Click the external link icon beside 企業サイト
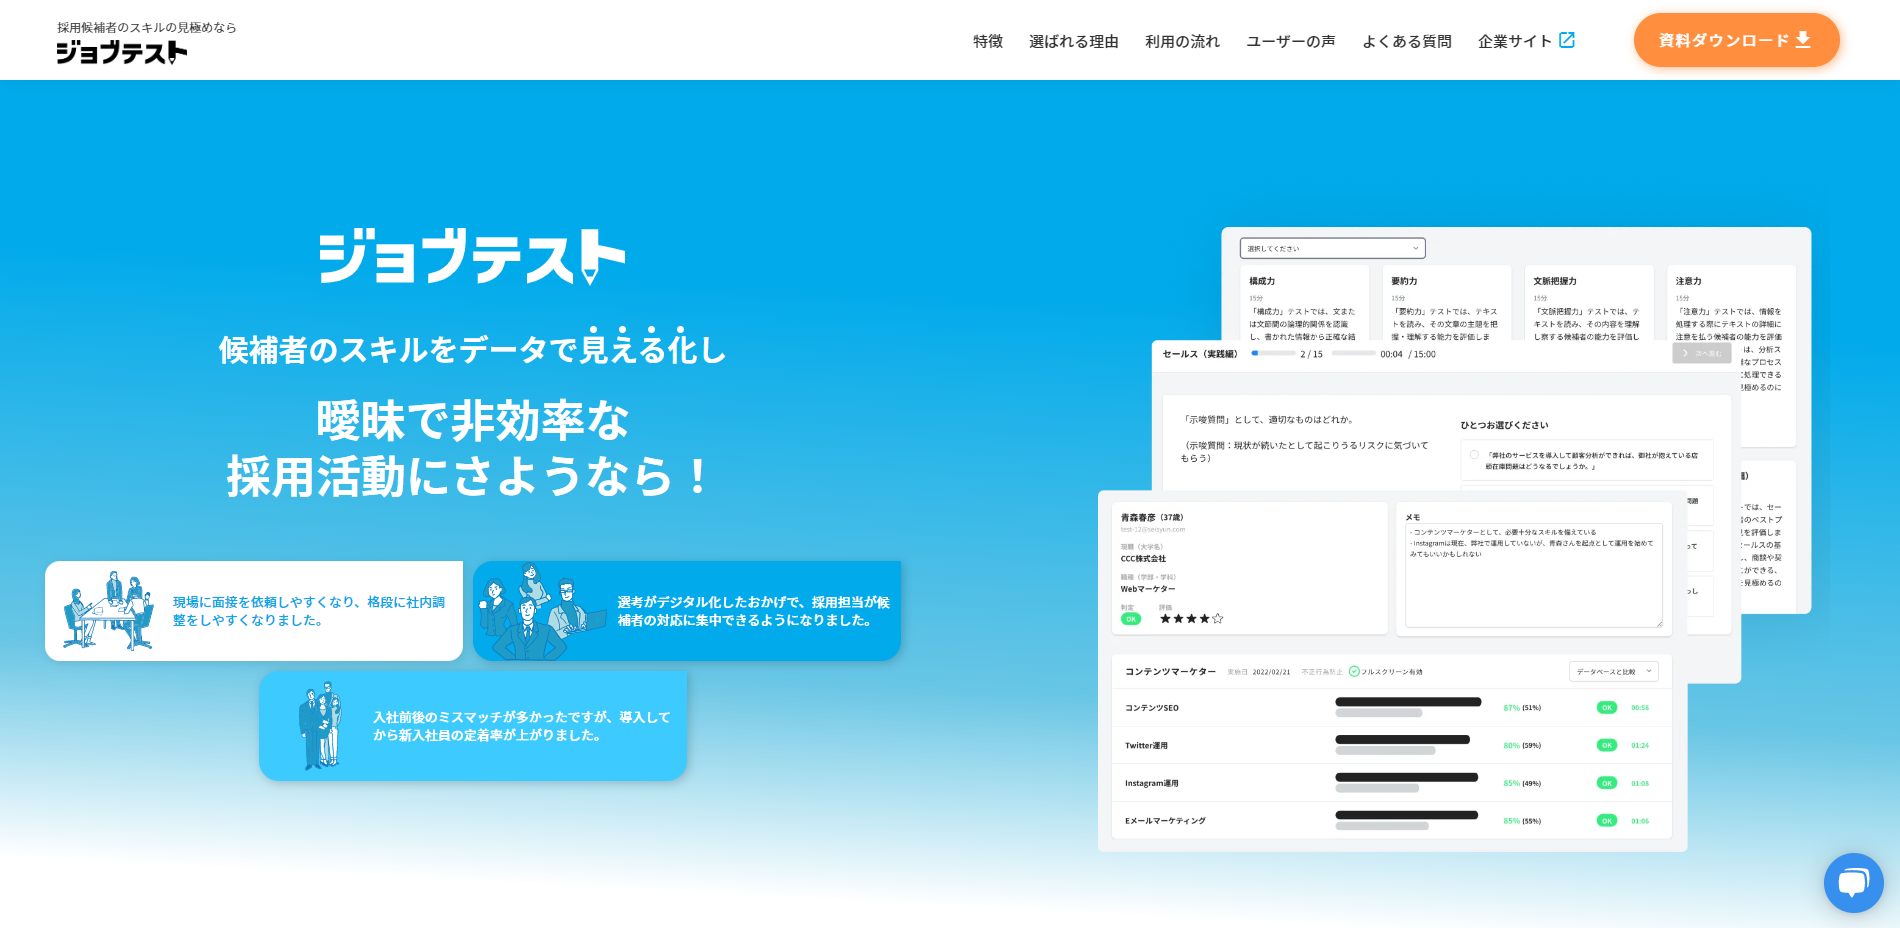 (1565, 39)
